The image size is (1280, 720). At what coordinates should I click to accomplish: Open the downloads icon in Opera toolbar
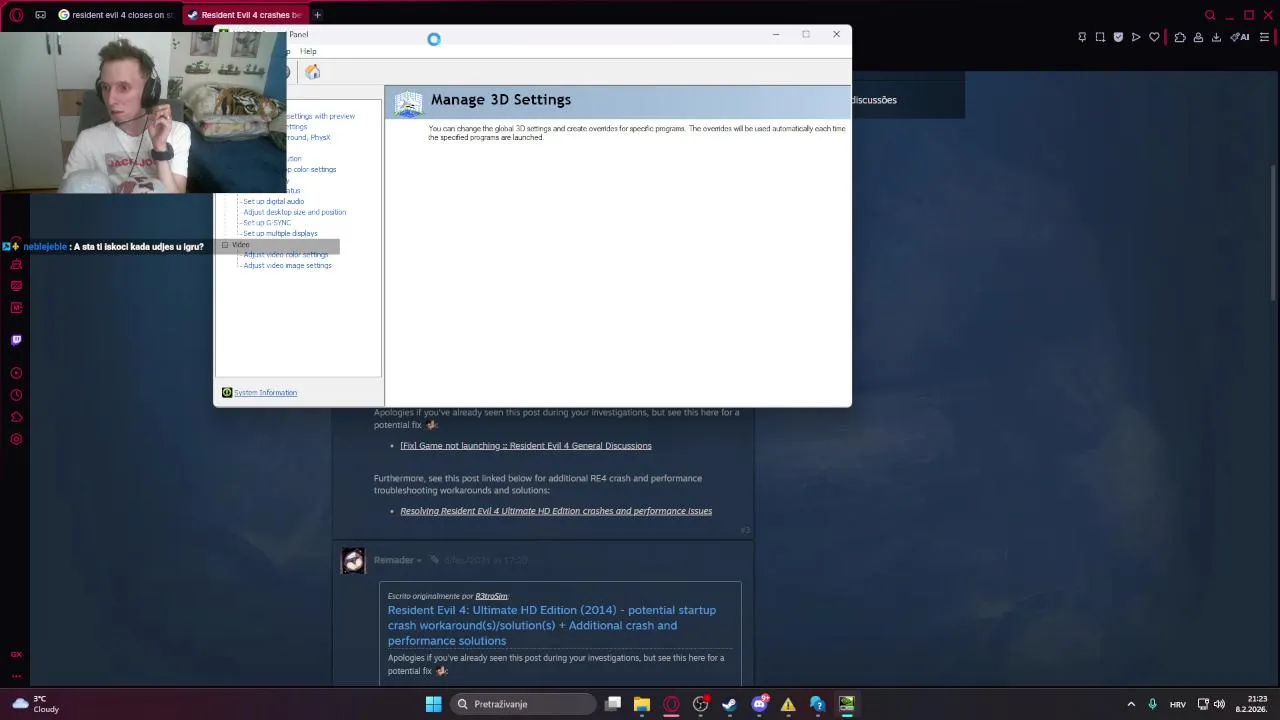coord(1216,37)
